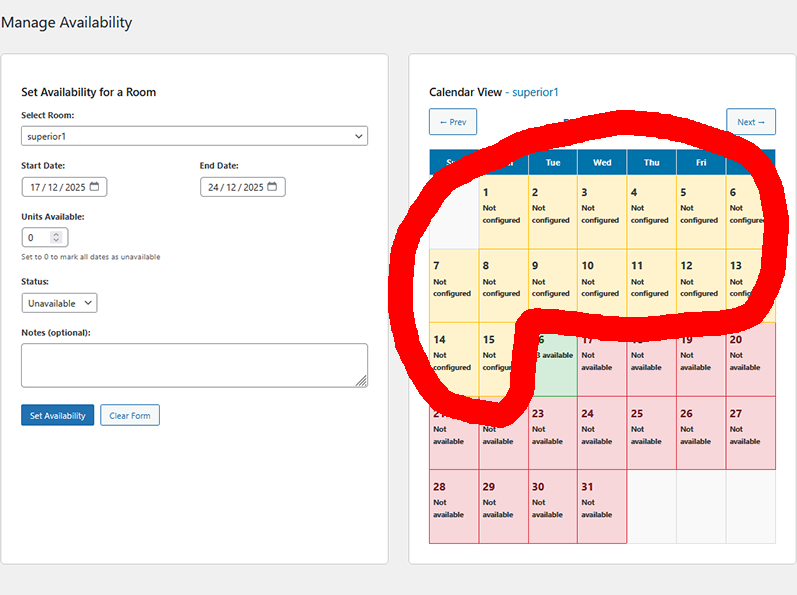The height and width of the screenshot is (595, 797).
Task: Click the Clear Form button
Action: pyautogui.click(x=130, y=415)
